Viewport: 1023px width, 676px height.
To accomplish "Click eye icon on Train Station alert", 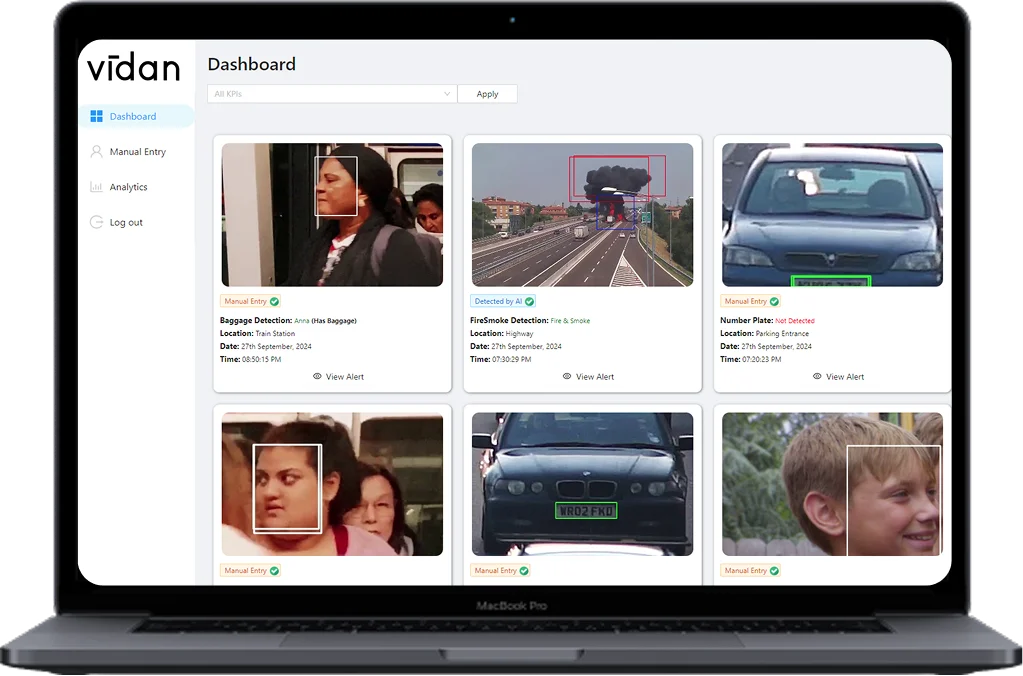I will coord(317,377).
